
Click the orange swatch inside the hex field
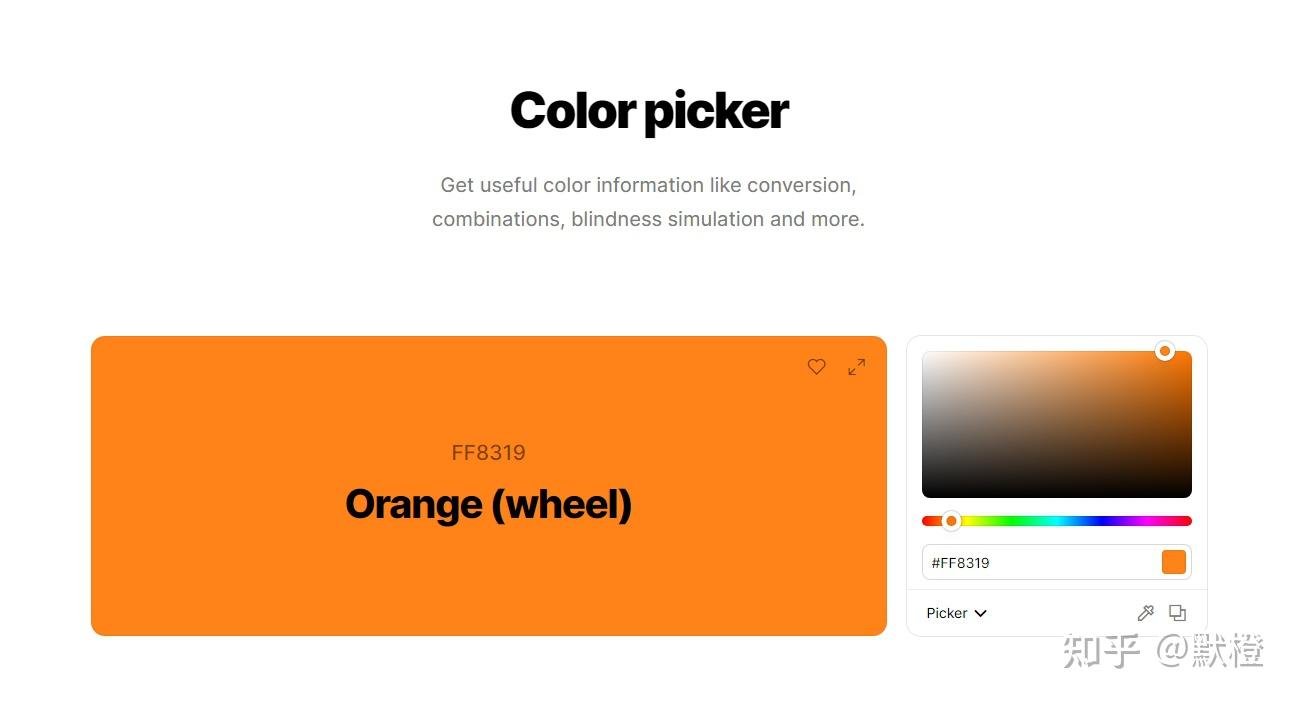pos(1174,562)
